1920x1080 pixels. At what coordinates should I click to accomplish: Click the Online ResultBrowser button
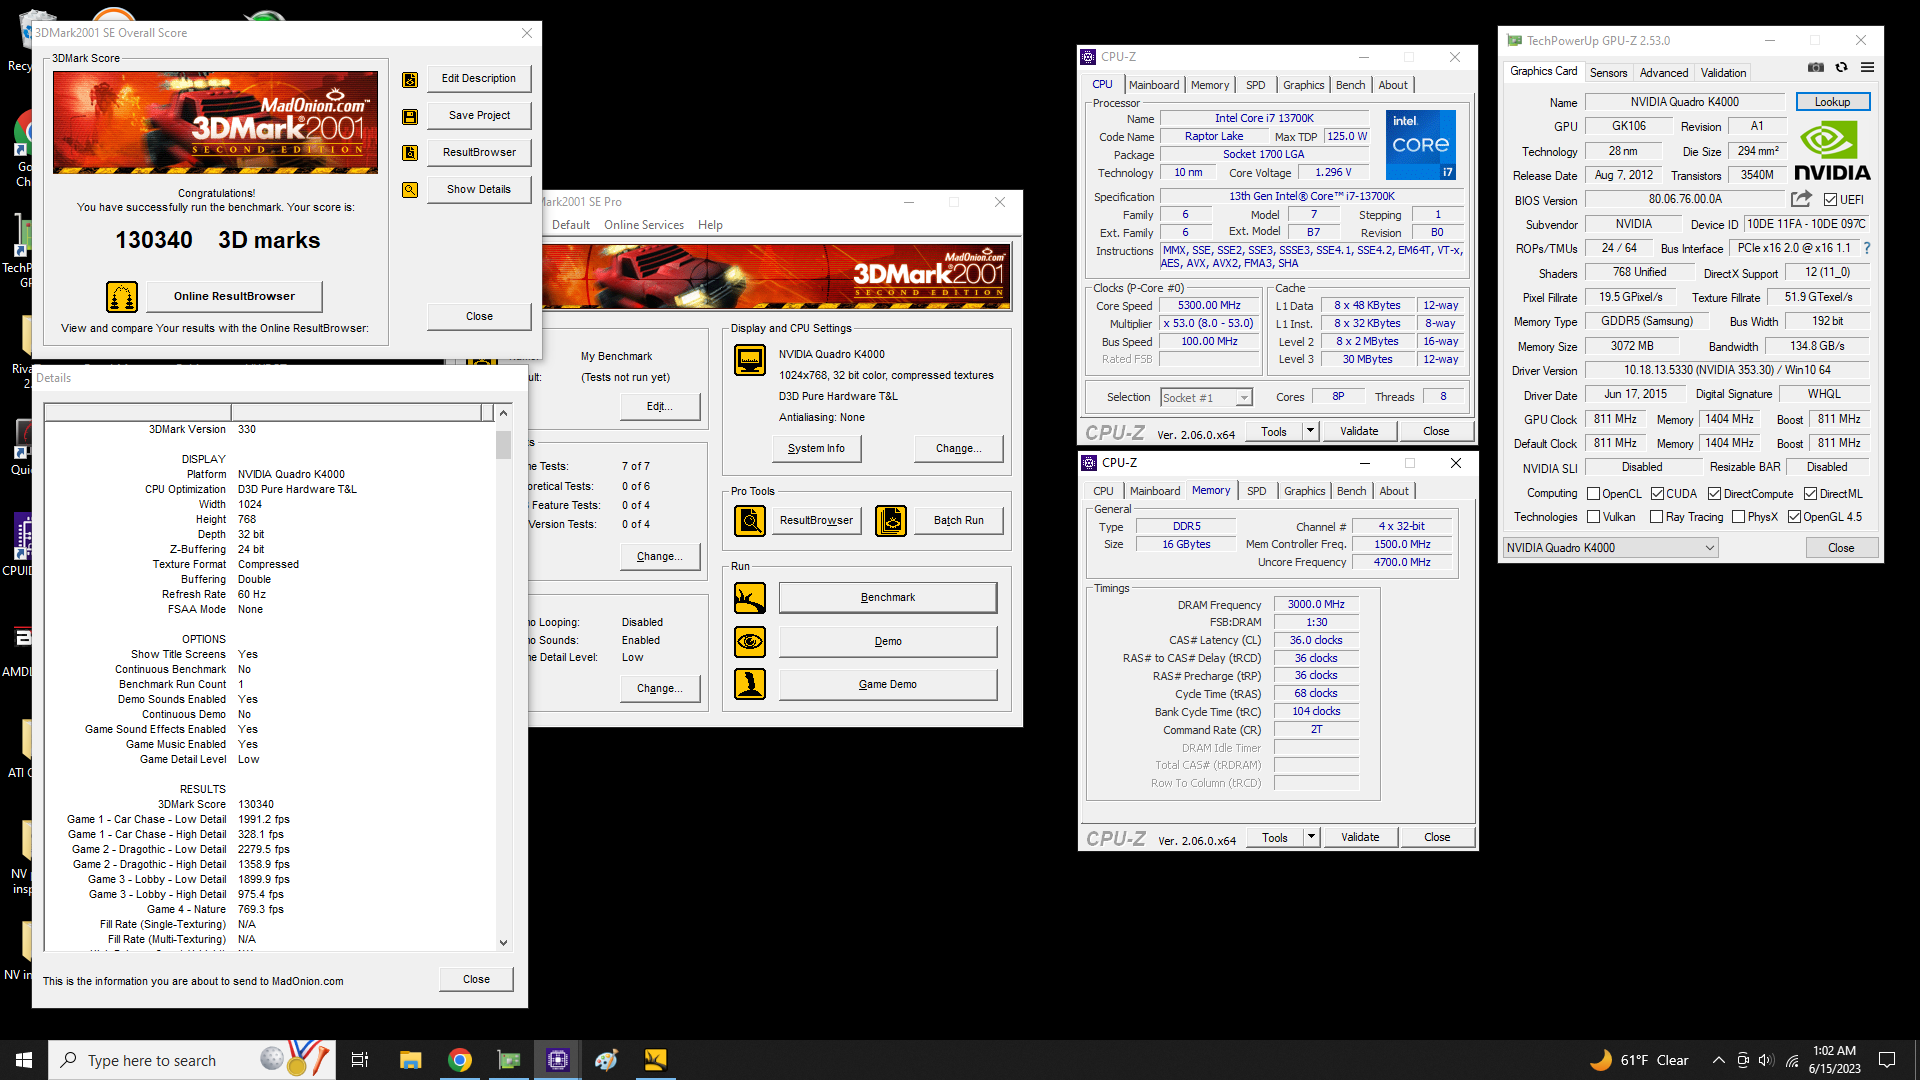click(234, 296)
